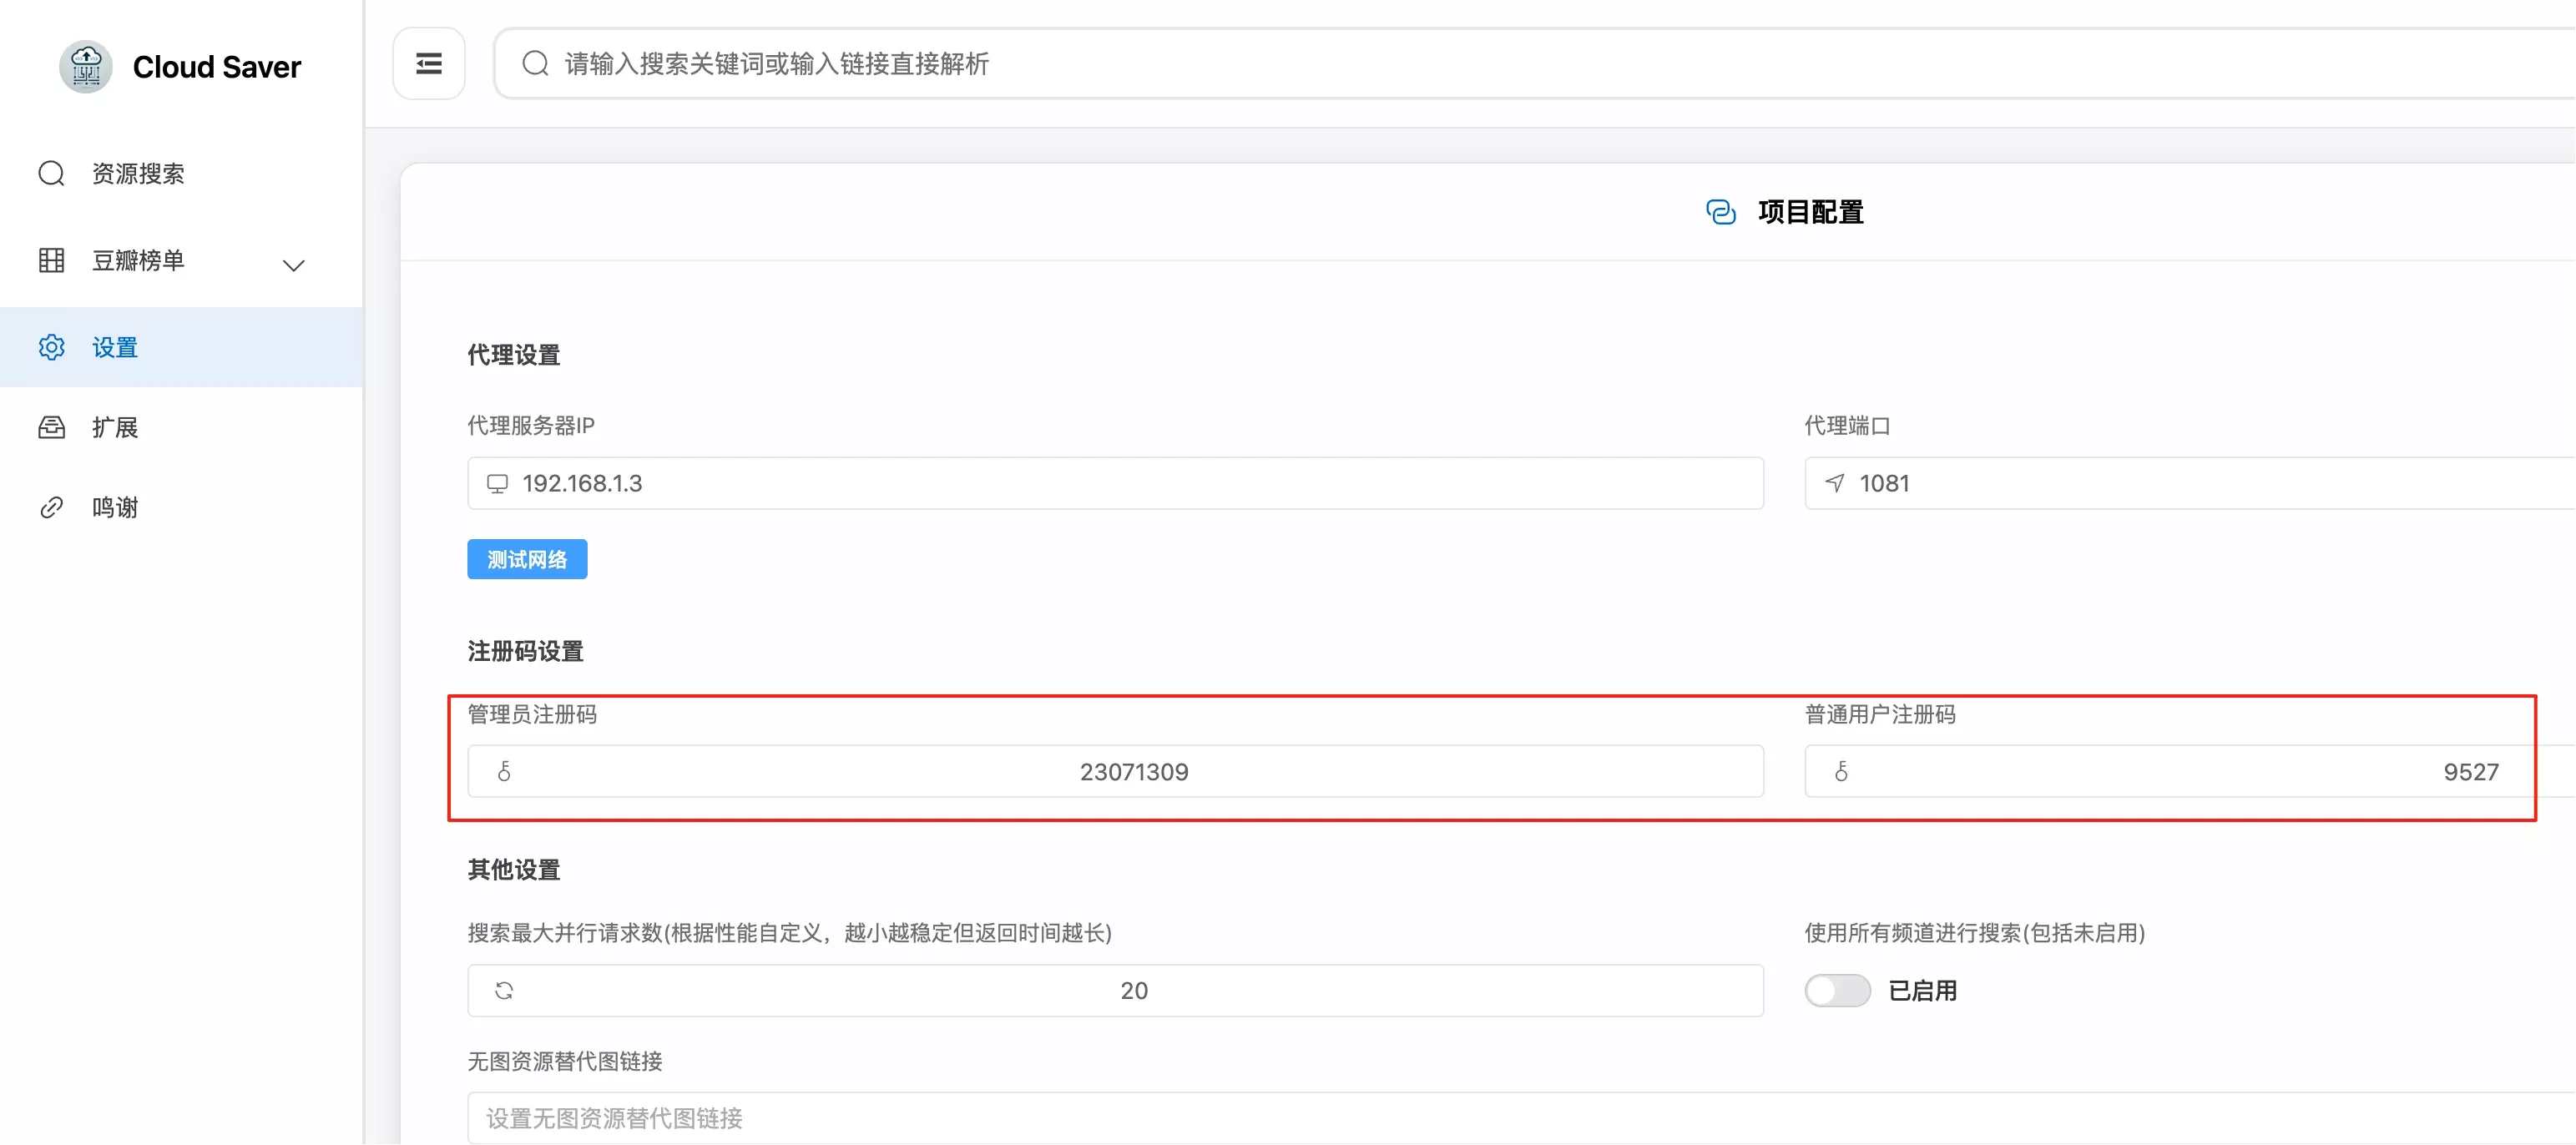Click the 使用所有频道进行搜索 label
The height and width of the screenshot is (1145, 2576).
click(x=1975, y=933)
